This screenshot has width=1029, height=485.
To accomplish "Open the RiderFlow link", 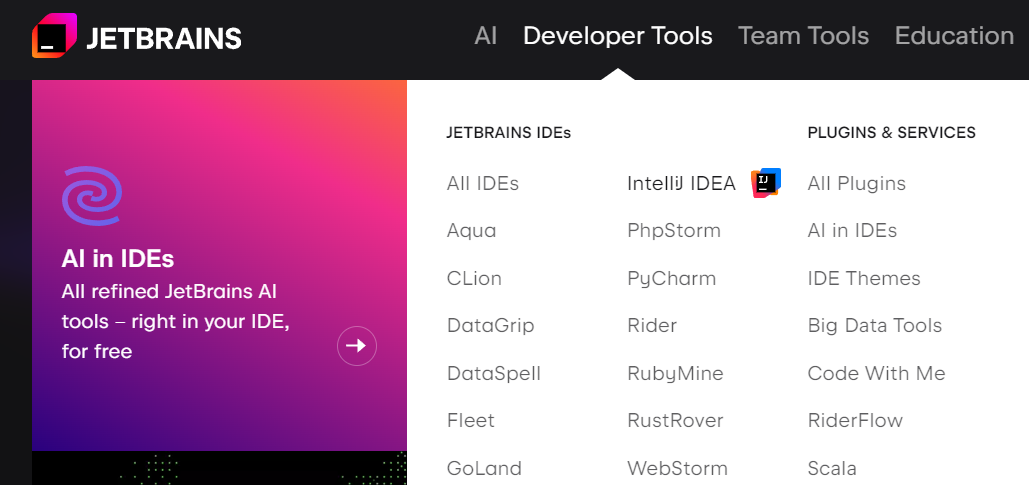I will coord(855,421).
